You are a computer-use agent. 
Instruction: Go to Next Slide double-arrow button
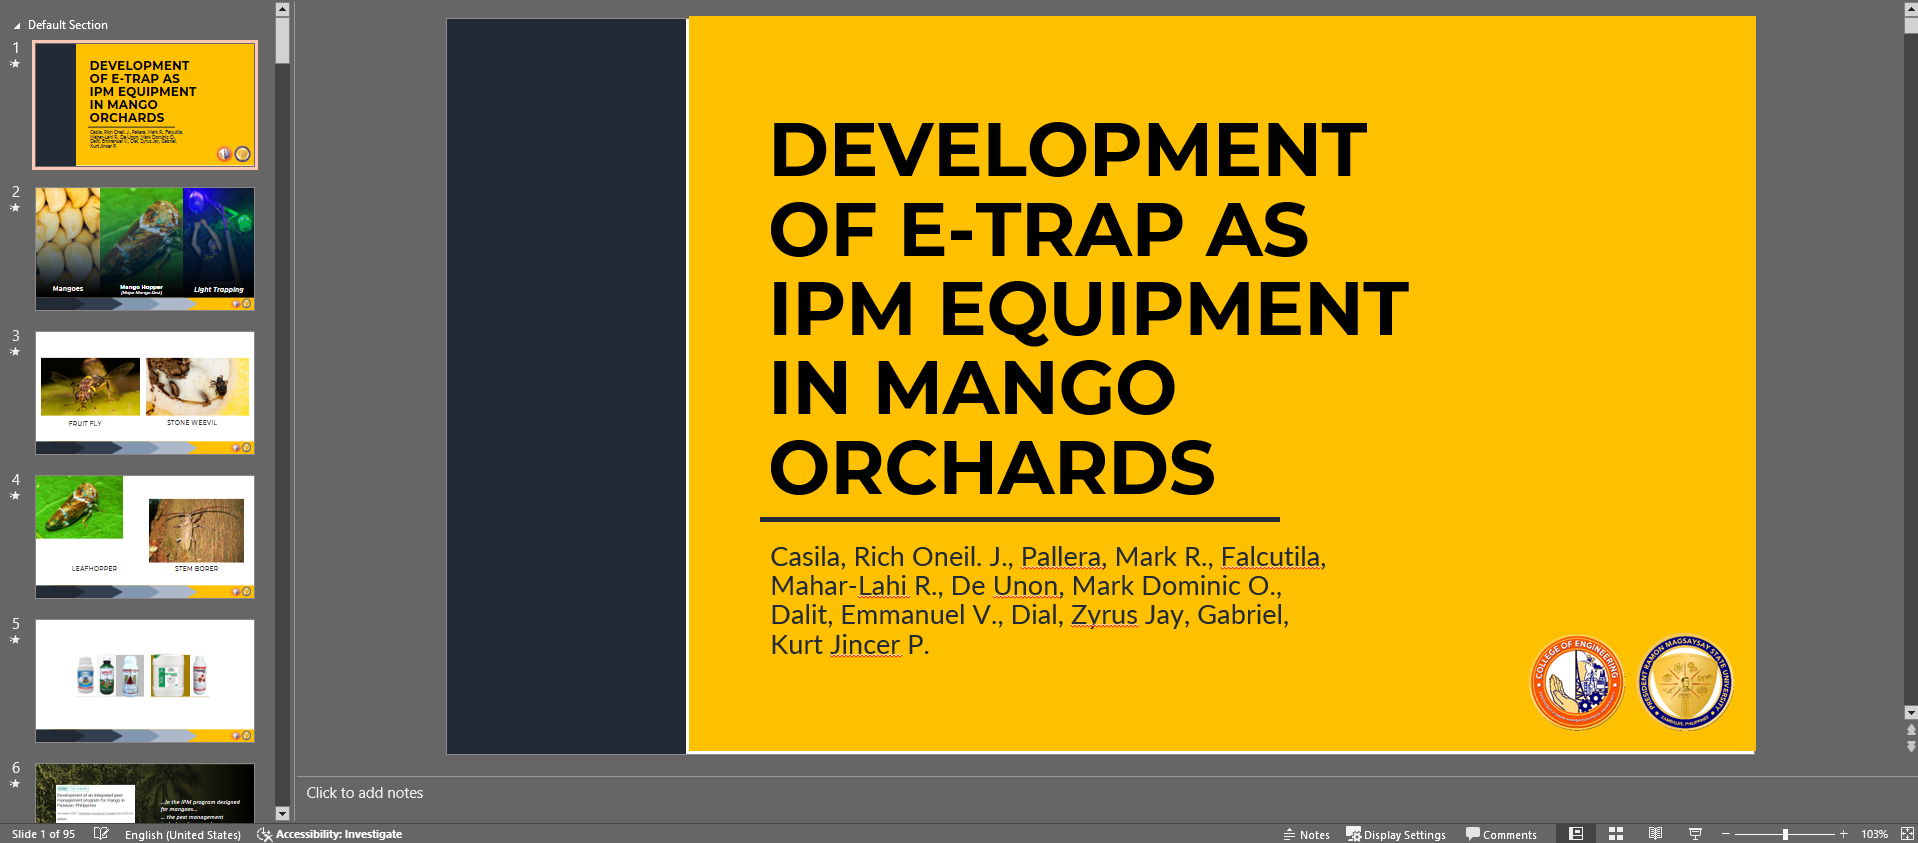tap(1911, 746)
